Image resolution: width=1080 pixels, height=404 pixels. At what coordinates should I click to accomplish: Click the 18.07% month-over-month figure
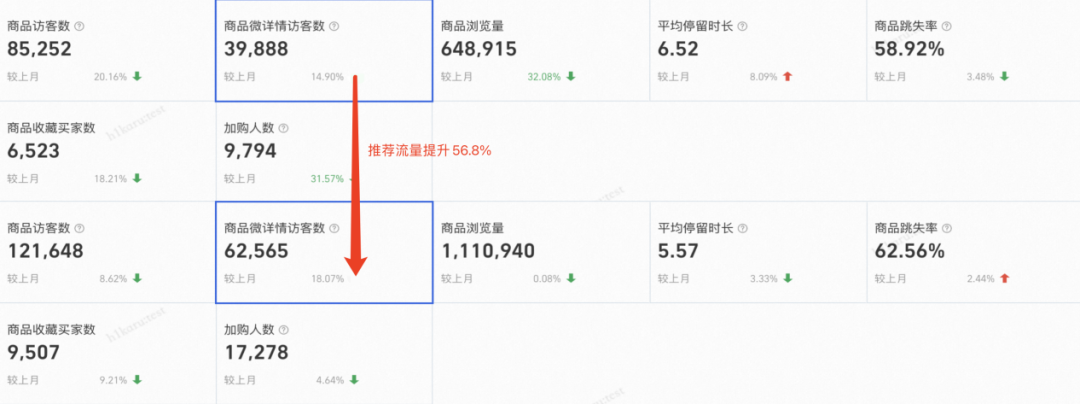(x=327, y=279)
